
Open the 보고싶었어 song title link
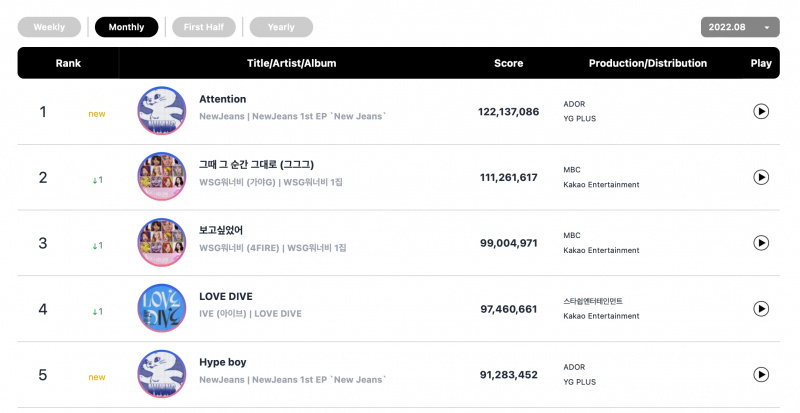pyautogui.click(x=221, y=230)
